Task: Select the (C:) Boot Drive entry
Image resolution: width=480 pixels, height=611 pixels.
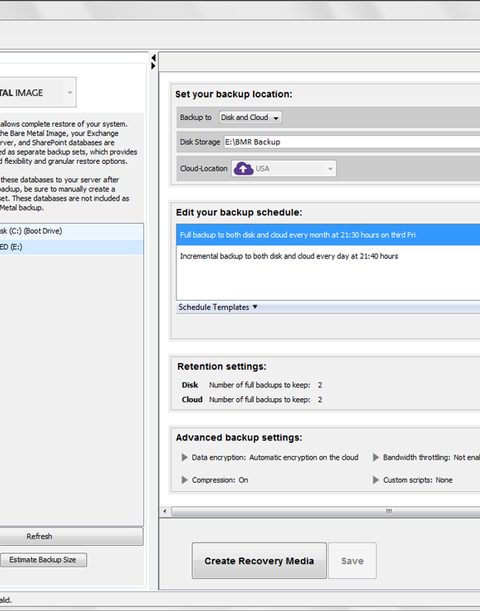Action: coord(71,231)
